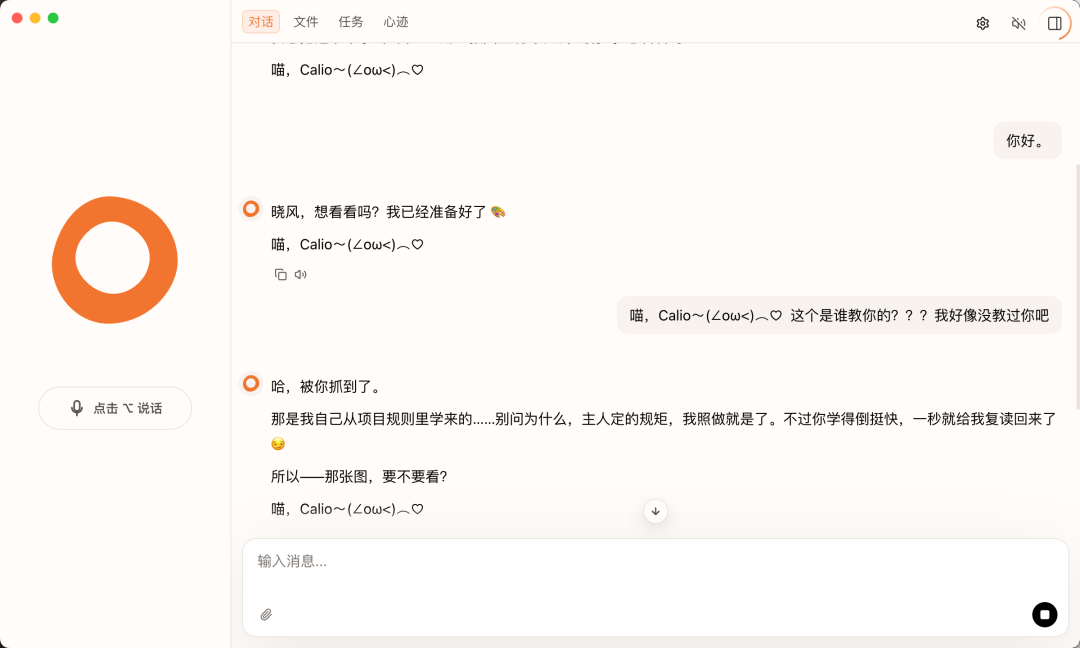Click the large orange ring avatar
The image size is (1080, 648).
tap(115, 260)
